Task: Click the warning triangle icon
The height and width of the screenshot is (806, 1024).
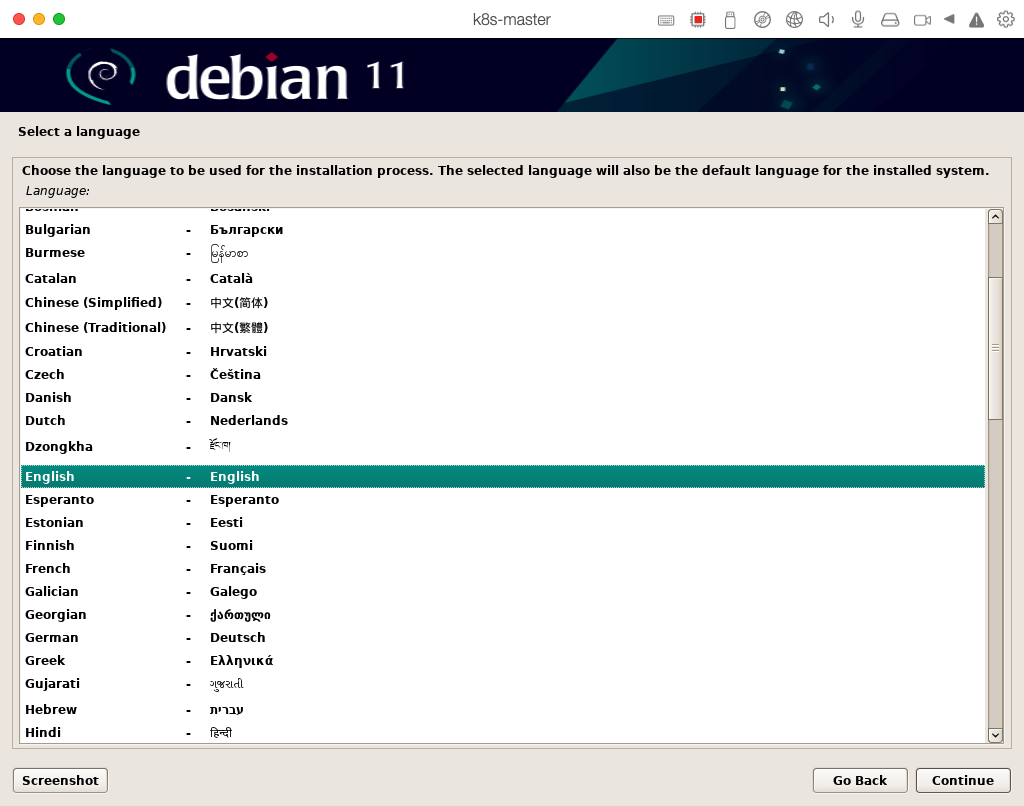Action: [976, 20]
